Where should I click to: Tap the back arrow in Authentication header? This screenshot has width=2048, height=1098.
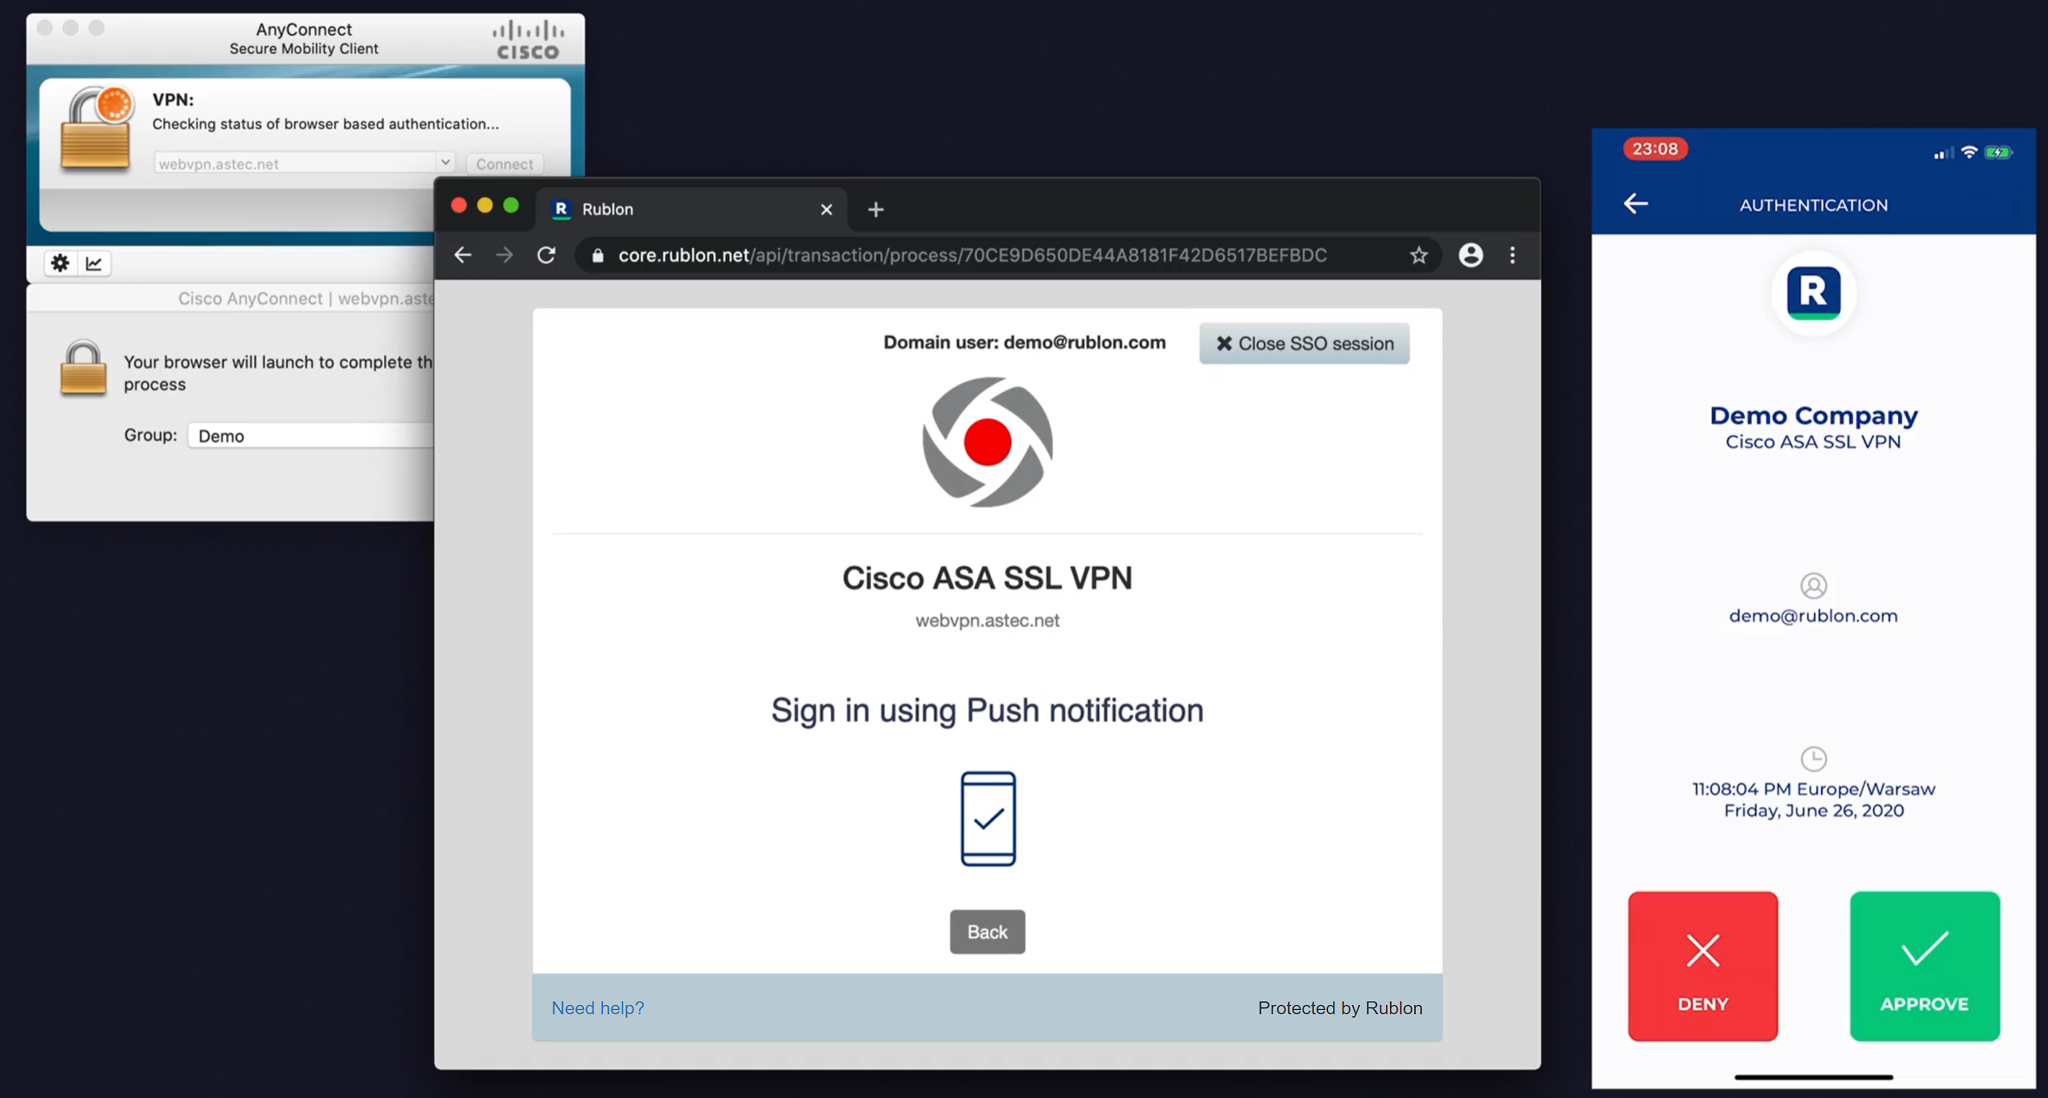tap(1636, 204)
